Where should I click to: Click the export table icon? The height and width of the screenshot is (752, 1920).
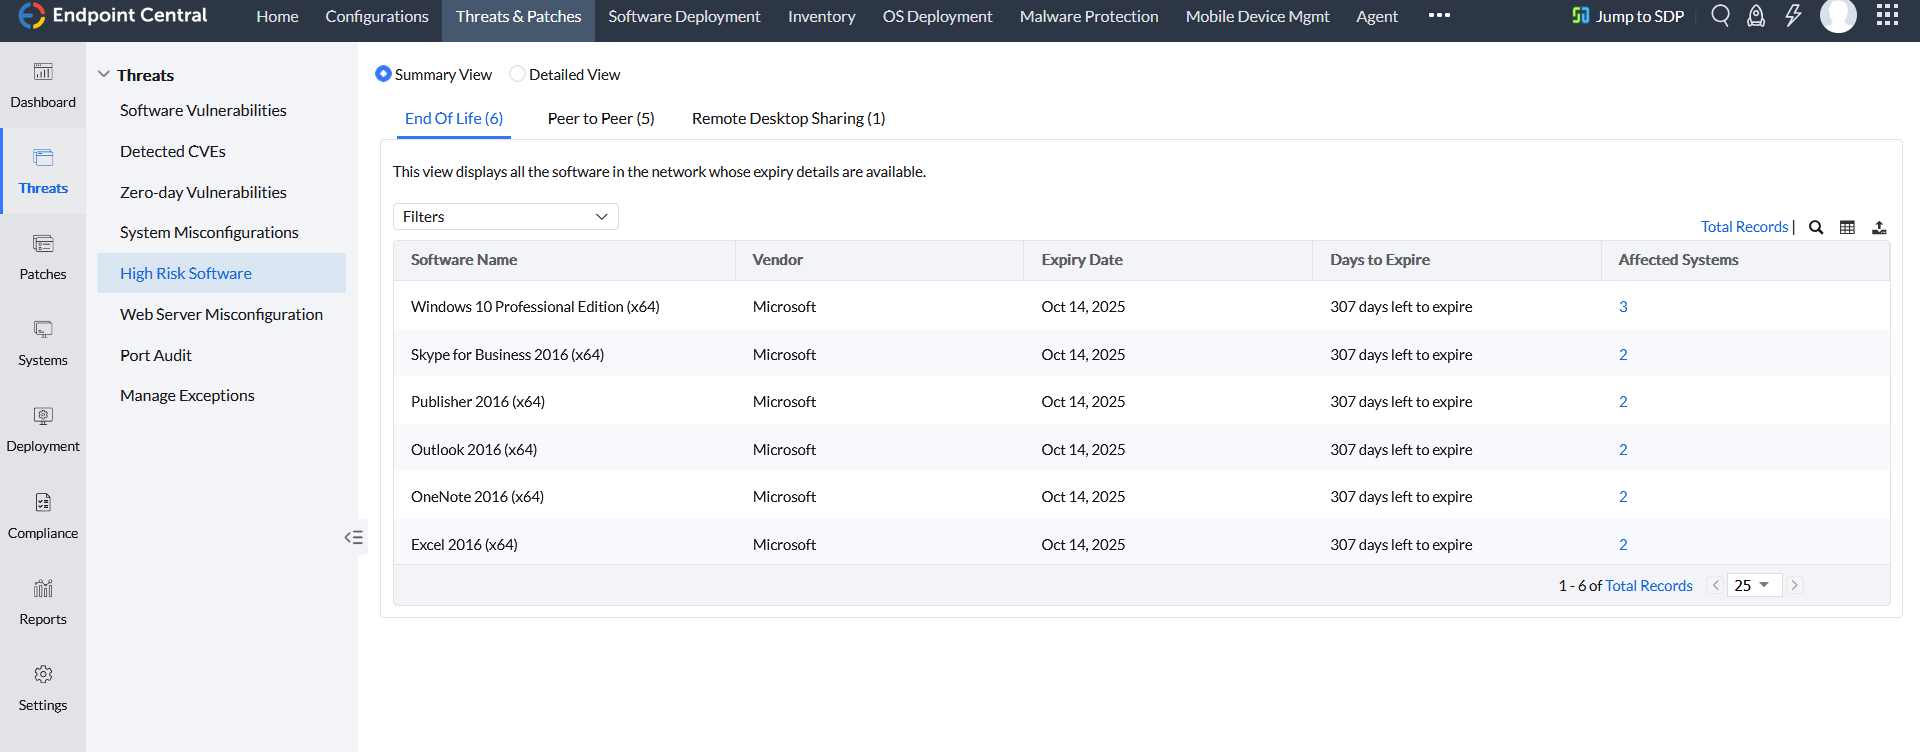pos(1879,227)
